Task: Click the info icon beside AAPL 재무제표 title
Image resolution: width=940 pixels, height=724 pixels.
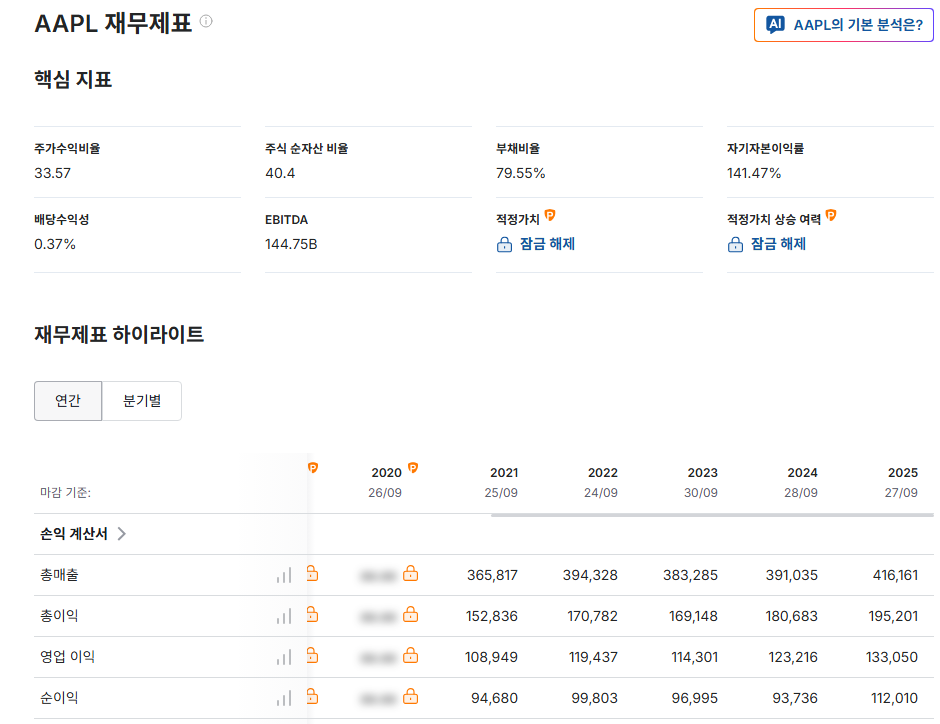Action: [x=206, y=21]
